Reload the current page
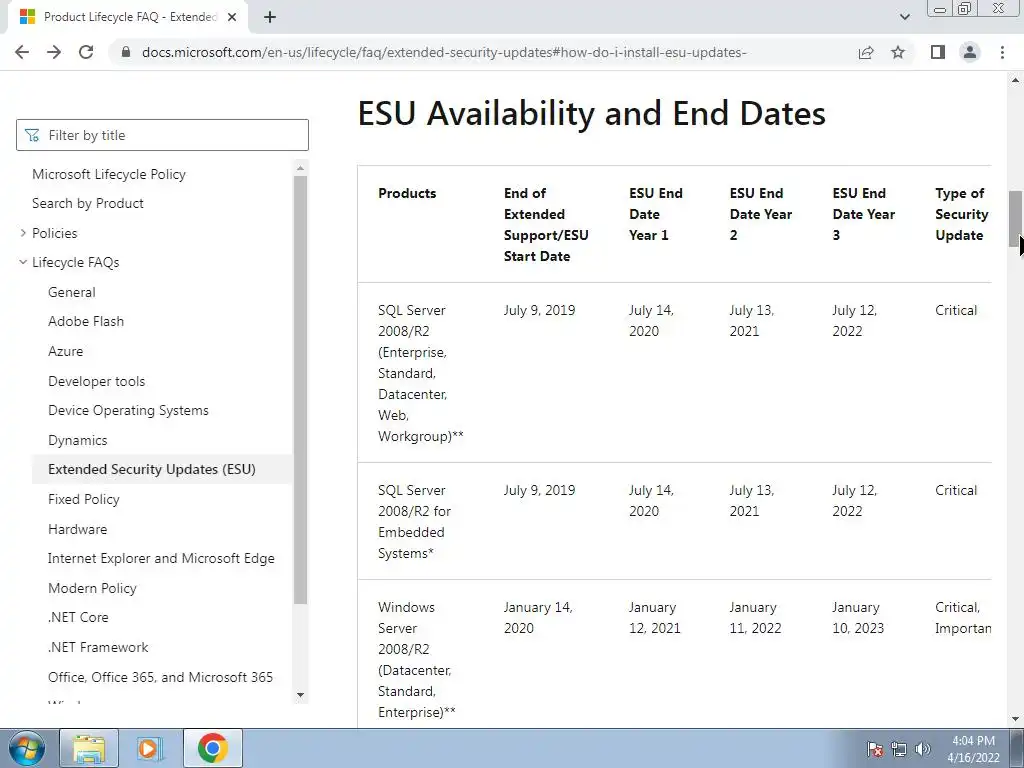The image size is (1024, 768). [x=86, y=52]
